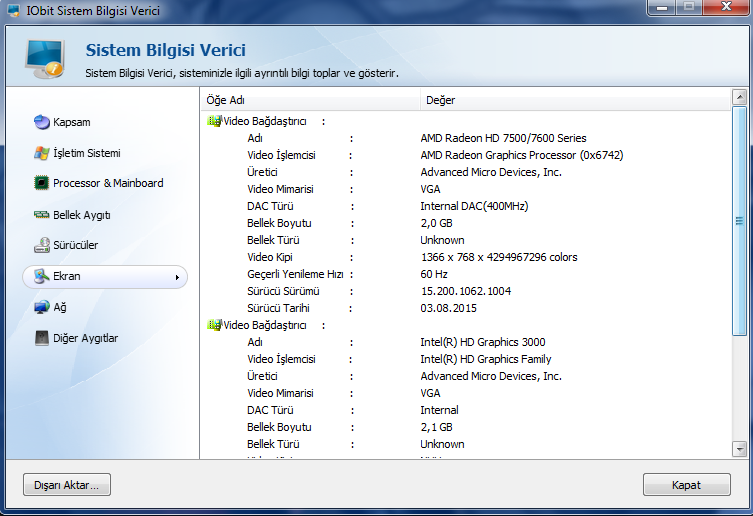753x516 pixels.
Task: Click the Bellek Aygıtı RAM icon
Action: point(42,215)
